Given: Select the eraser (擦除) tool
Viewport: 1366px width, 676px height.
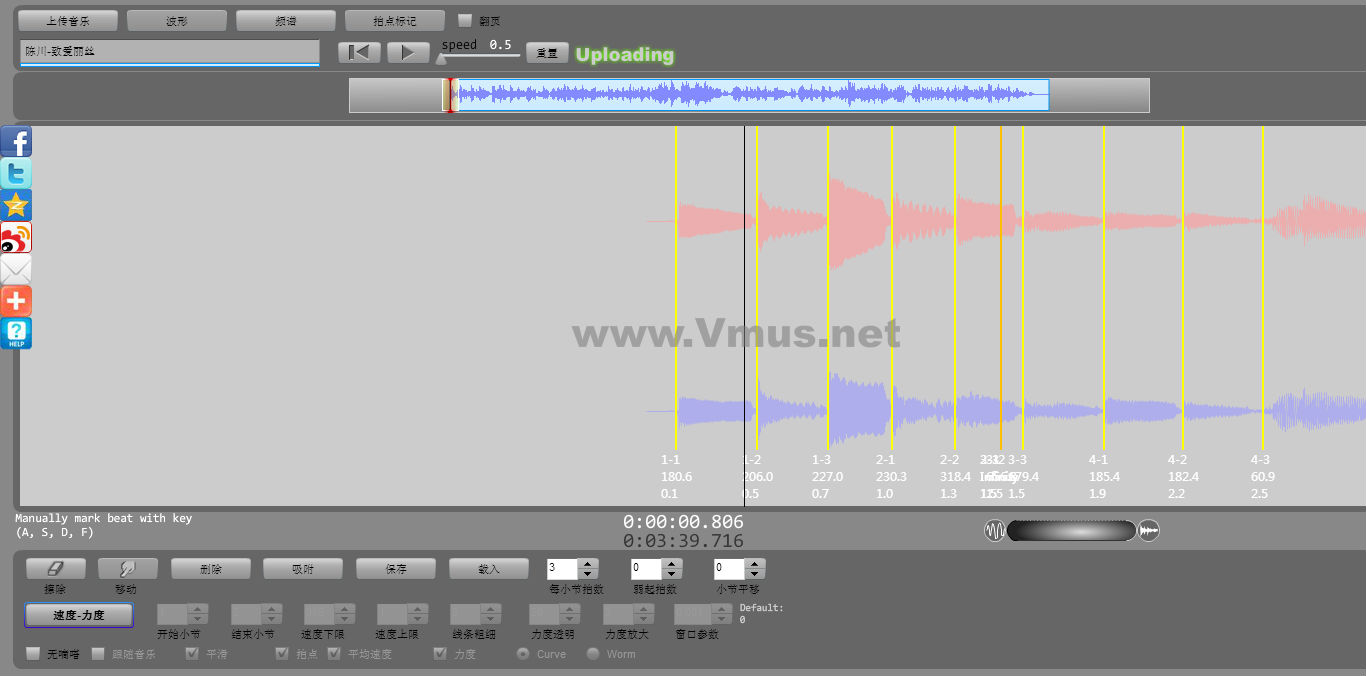Looking at the screenshot, I should pyautogui.click(x=55, y=569).
